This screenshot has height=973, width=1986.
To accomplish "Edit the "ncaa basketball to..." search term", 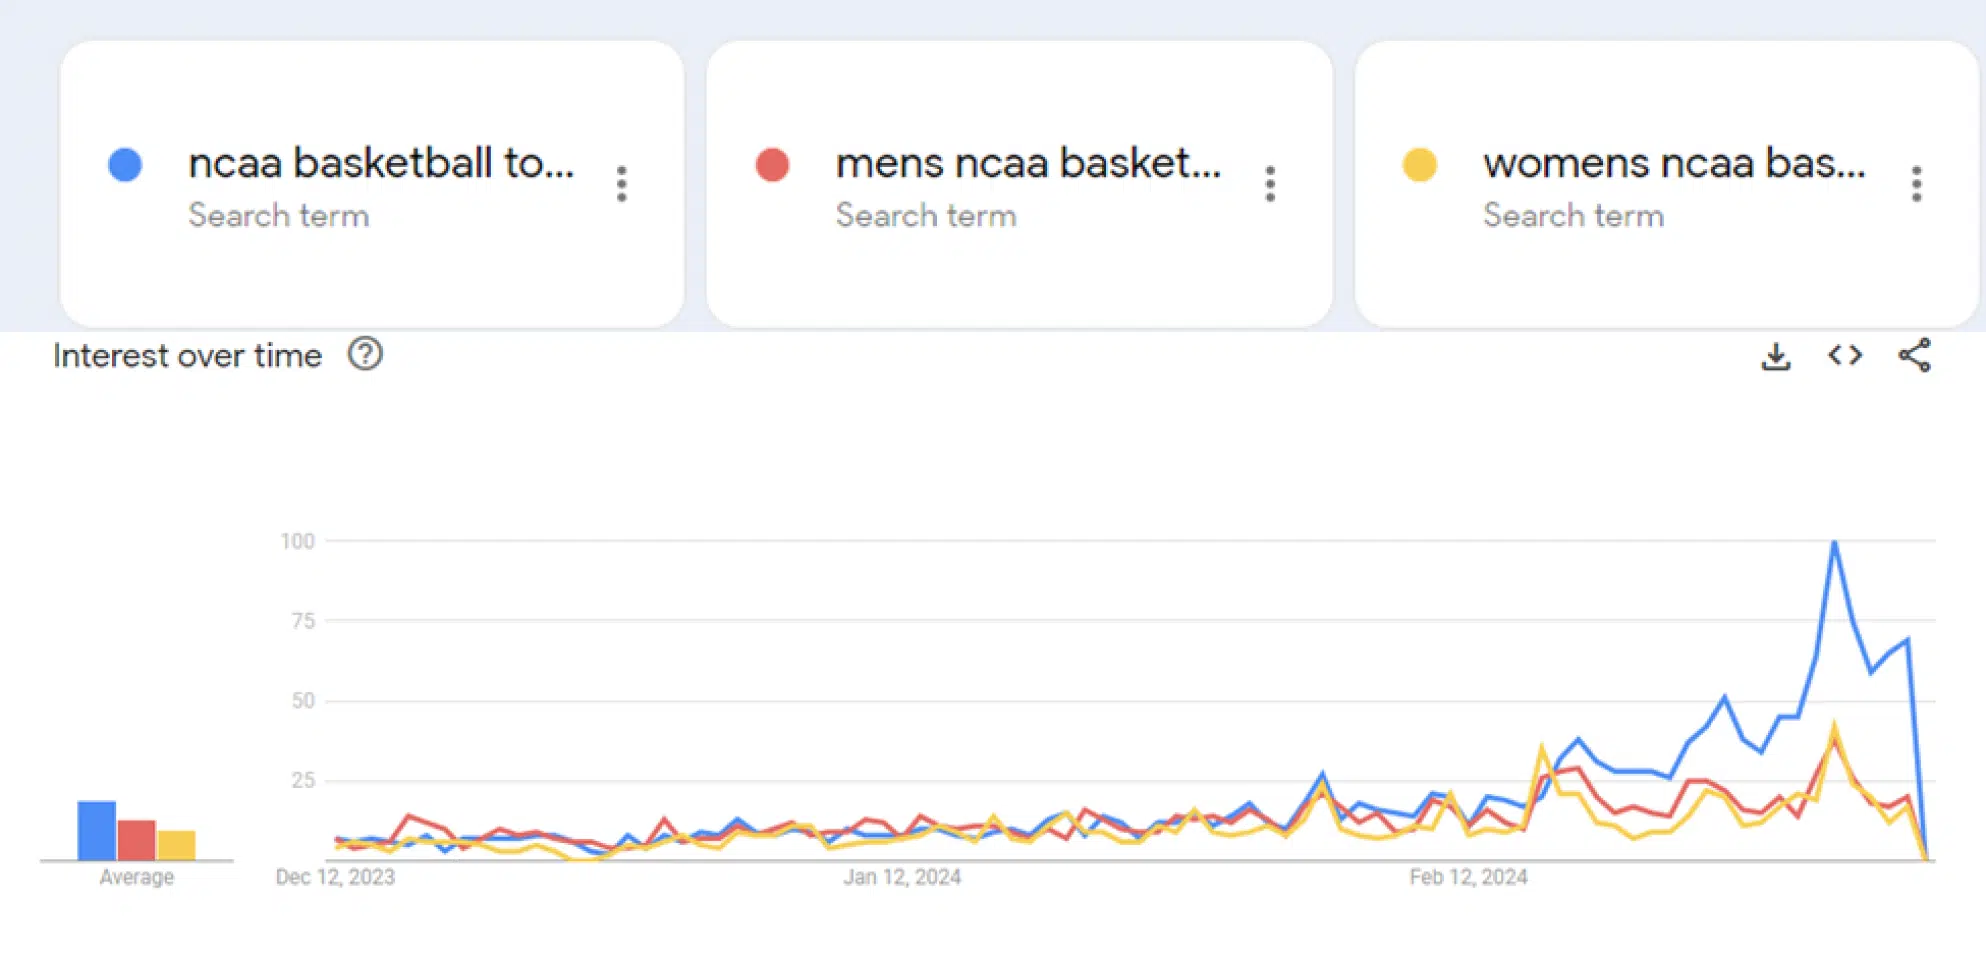I will point(381,163).
